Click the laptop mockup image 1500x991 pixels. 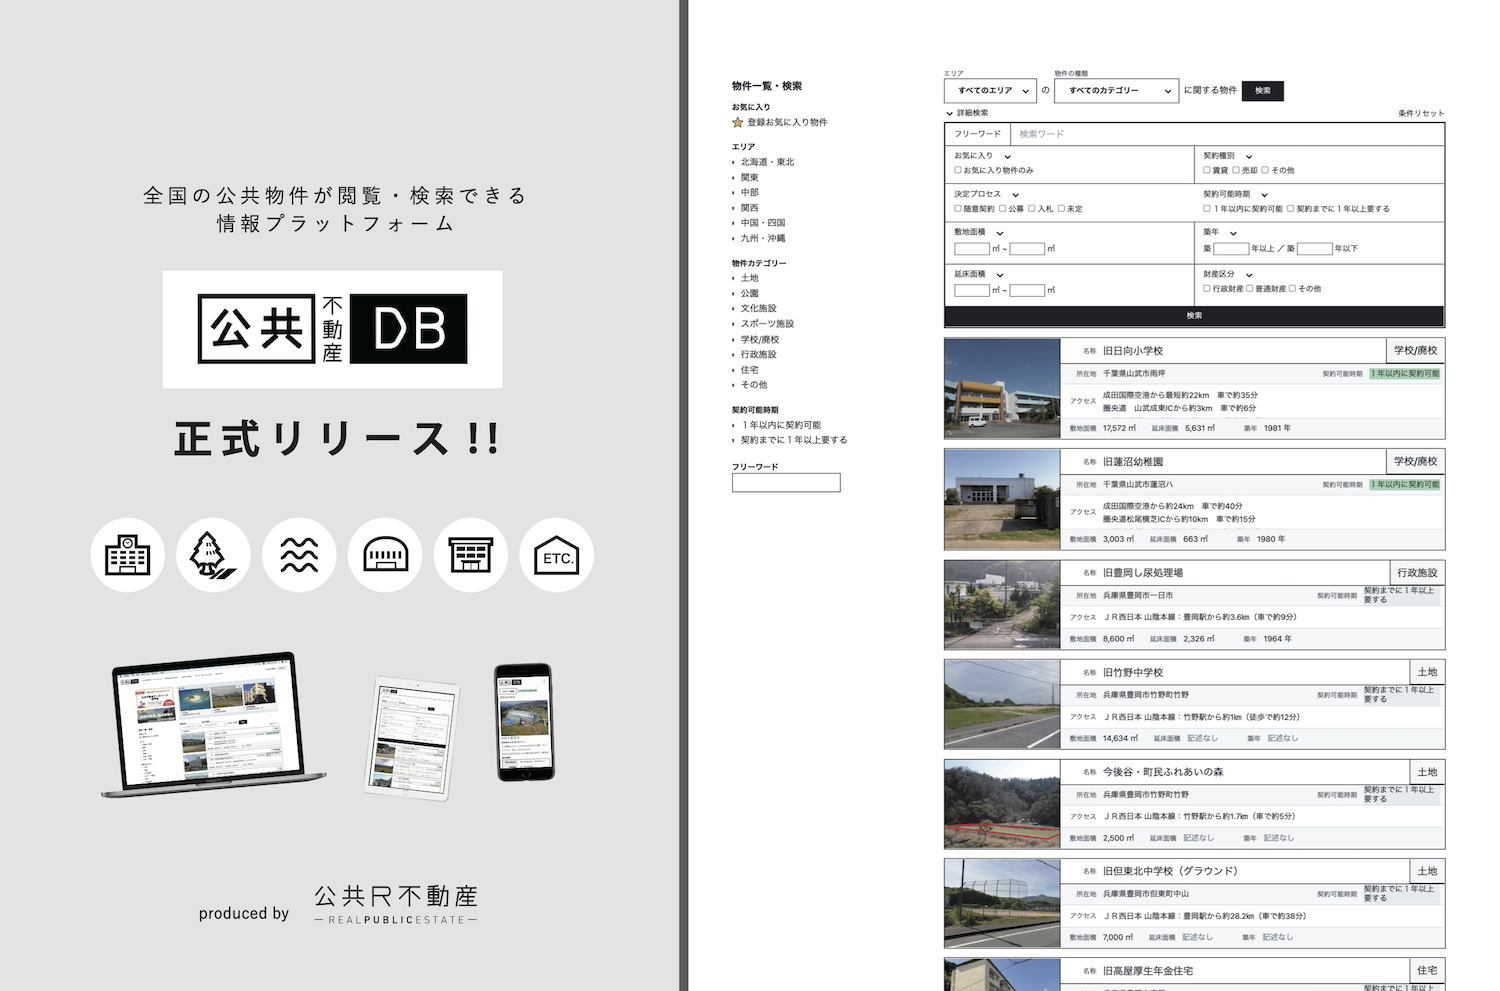click(x=213, y=725)
